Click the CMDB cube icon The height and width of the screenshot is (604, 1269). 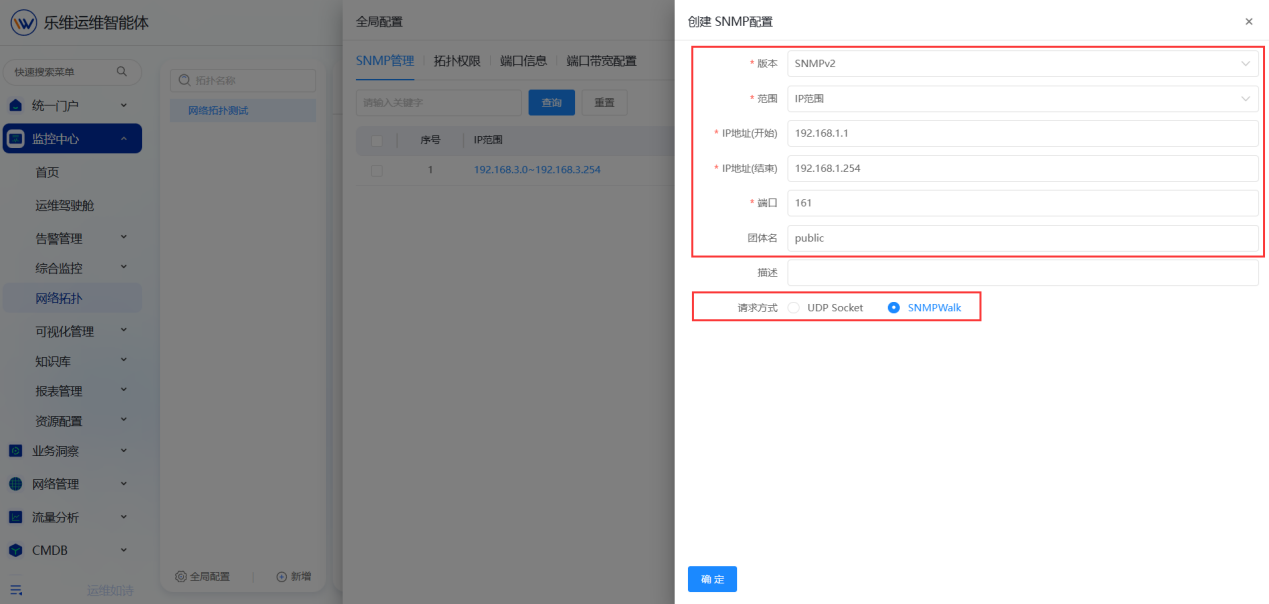[15, 550]
